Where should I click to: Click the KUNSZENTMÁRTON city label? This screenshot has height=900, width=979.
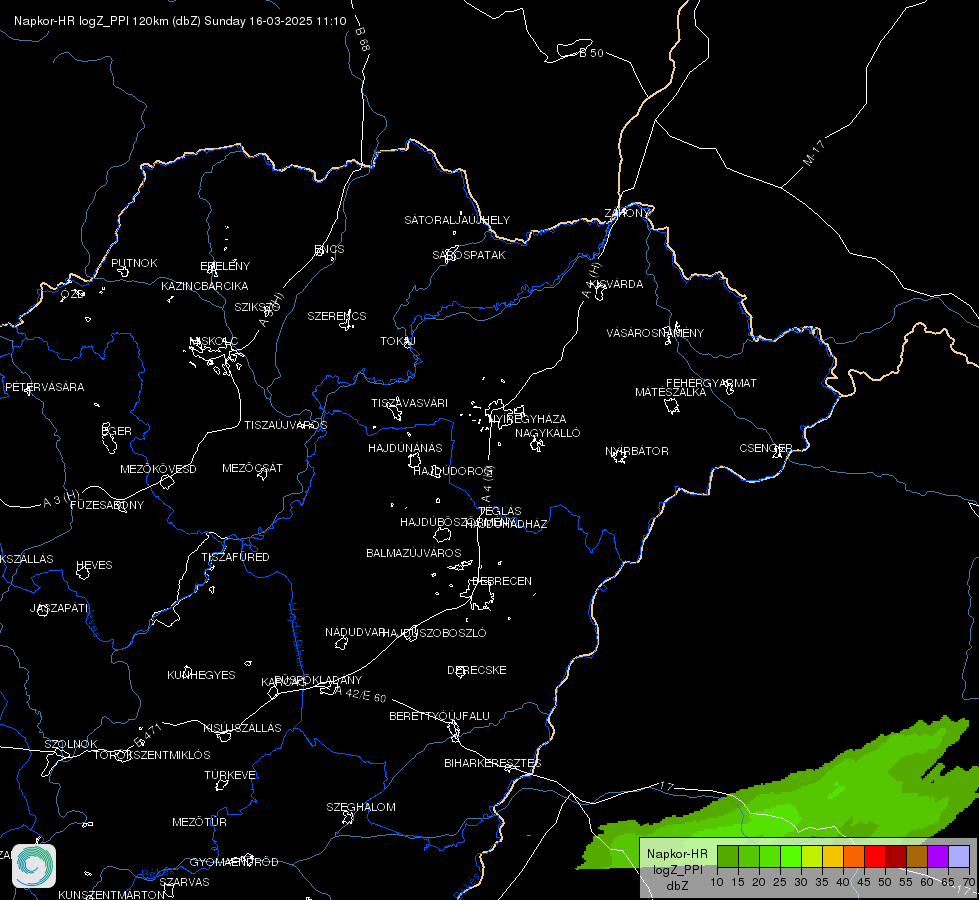(x=112, y=894)
